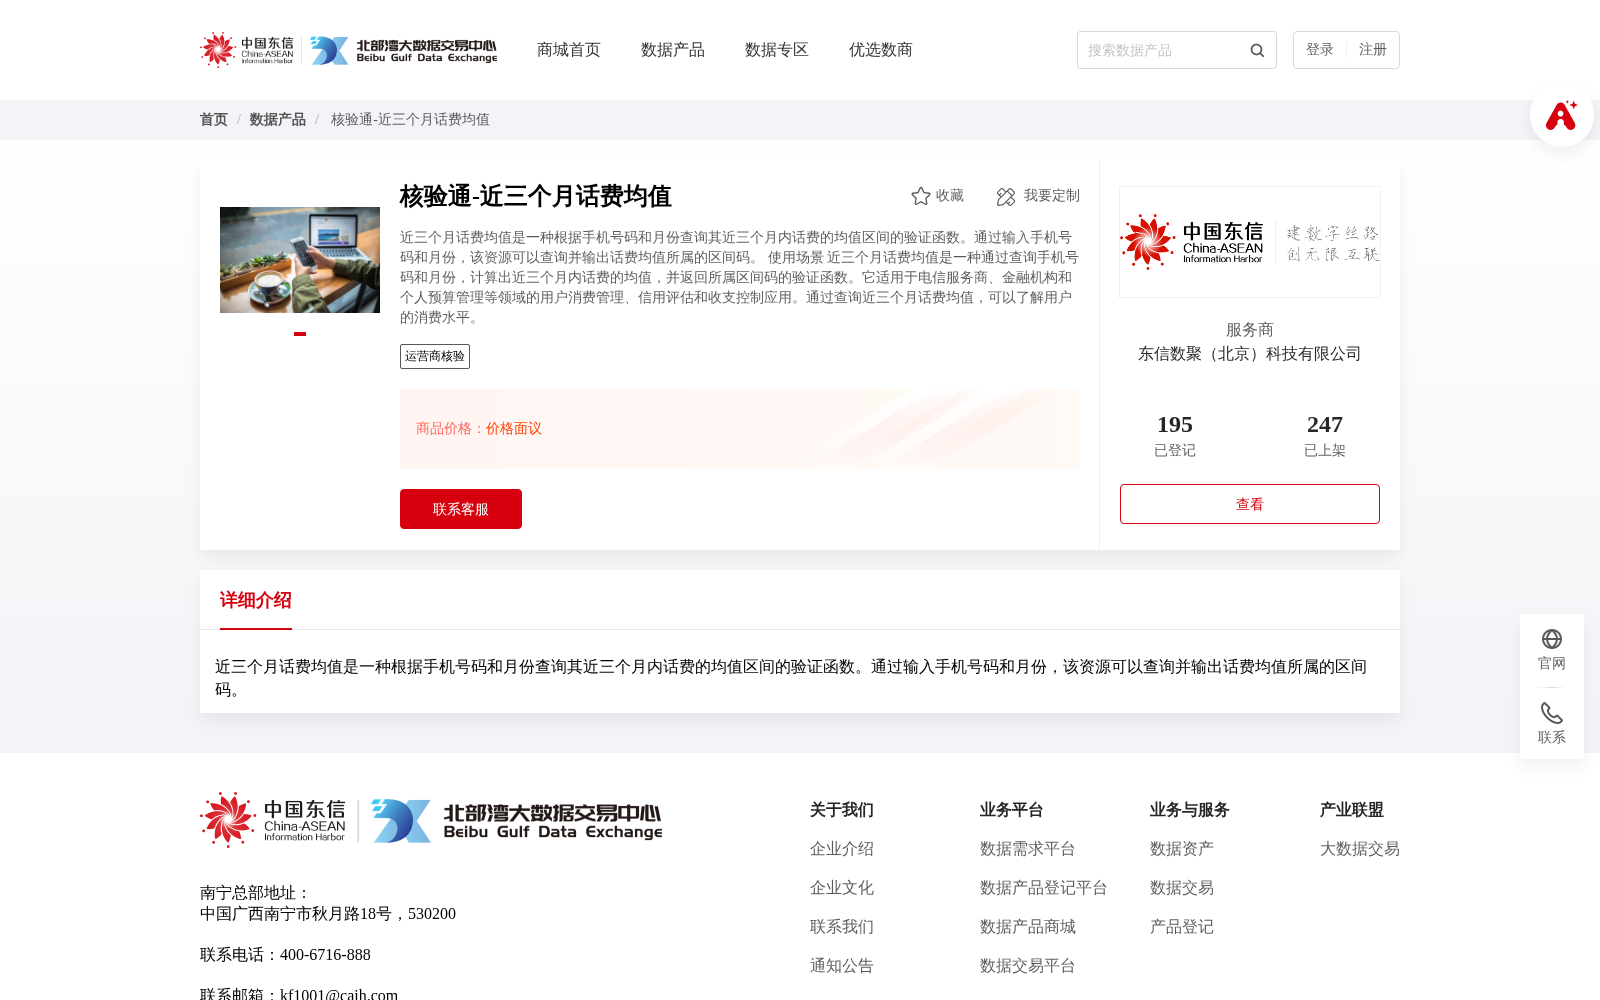
Task: Open footer link 企业文化
Action: 842,888
